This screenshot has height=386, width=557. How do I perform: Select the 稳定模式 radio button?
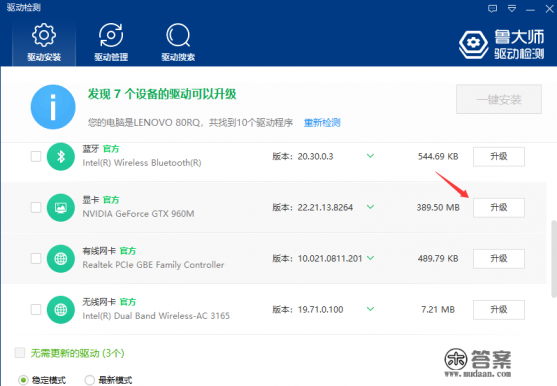(23, 380)
